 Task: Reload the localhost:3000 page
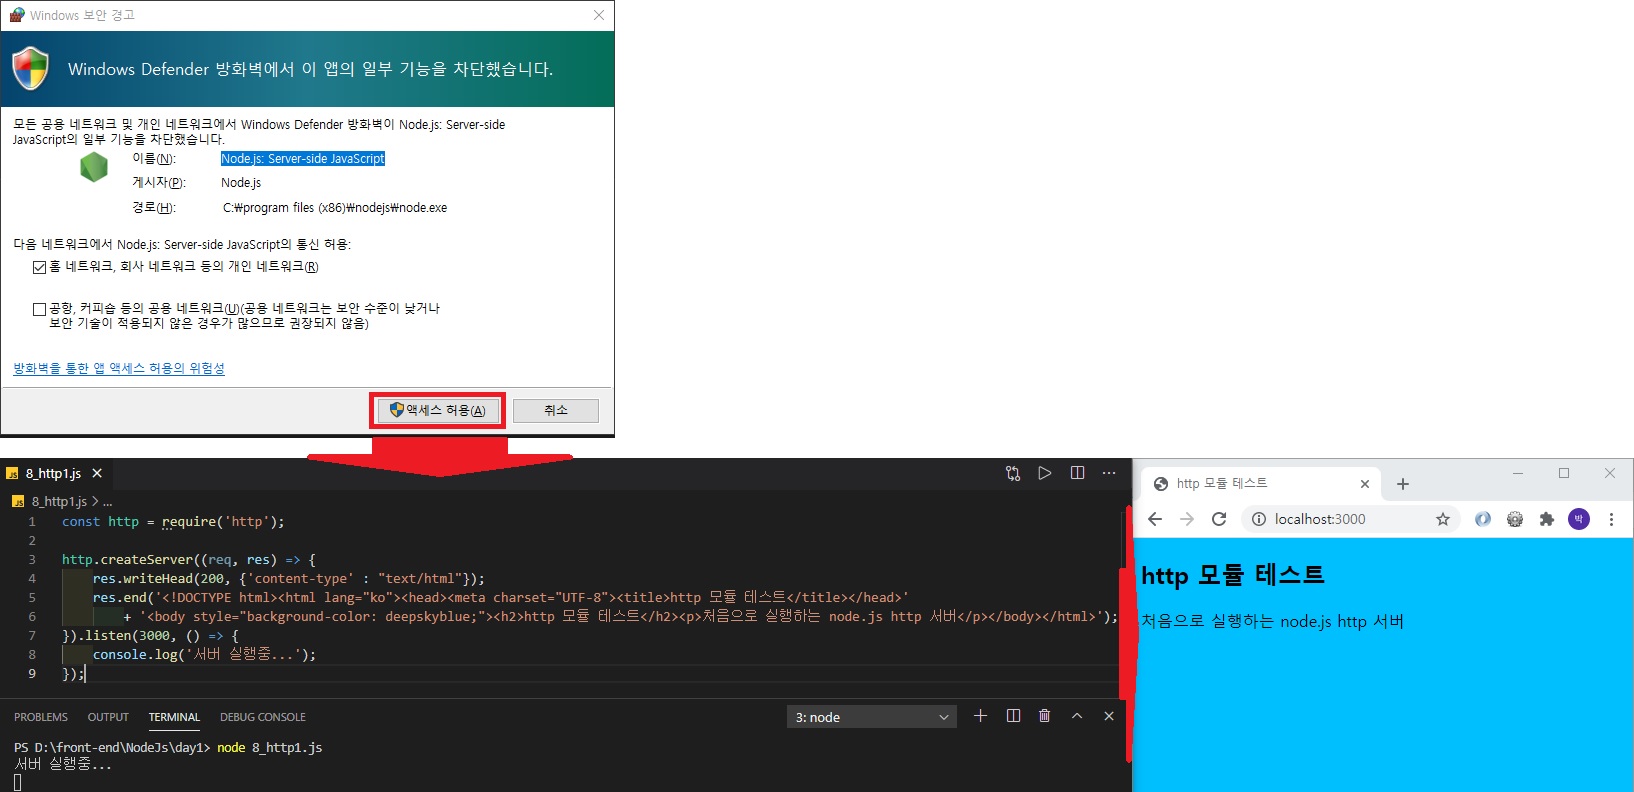1219,519
